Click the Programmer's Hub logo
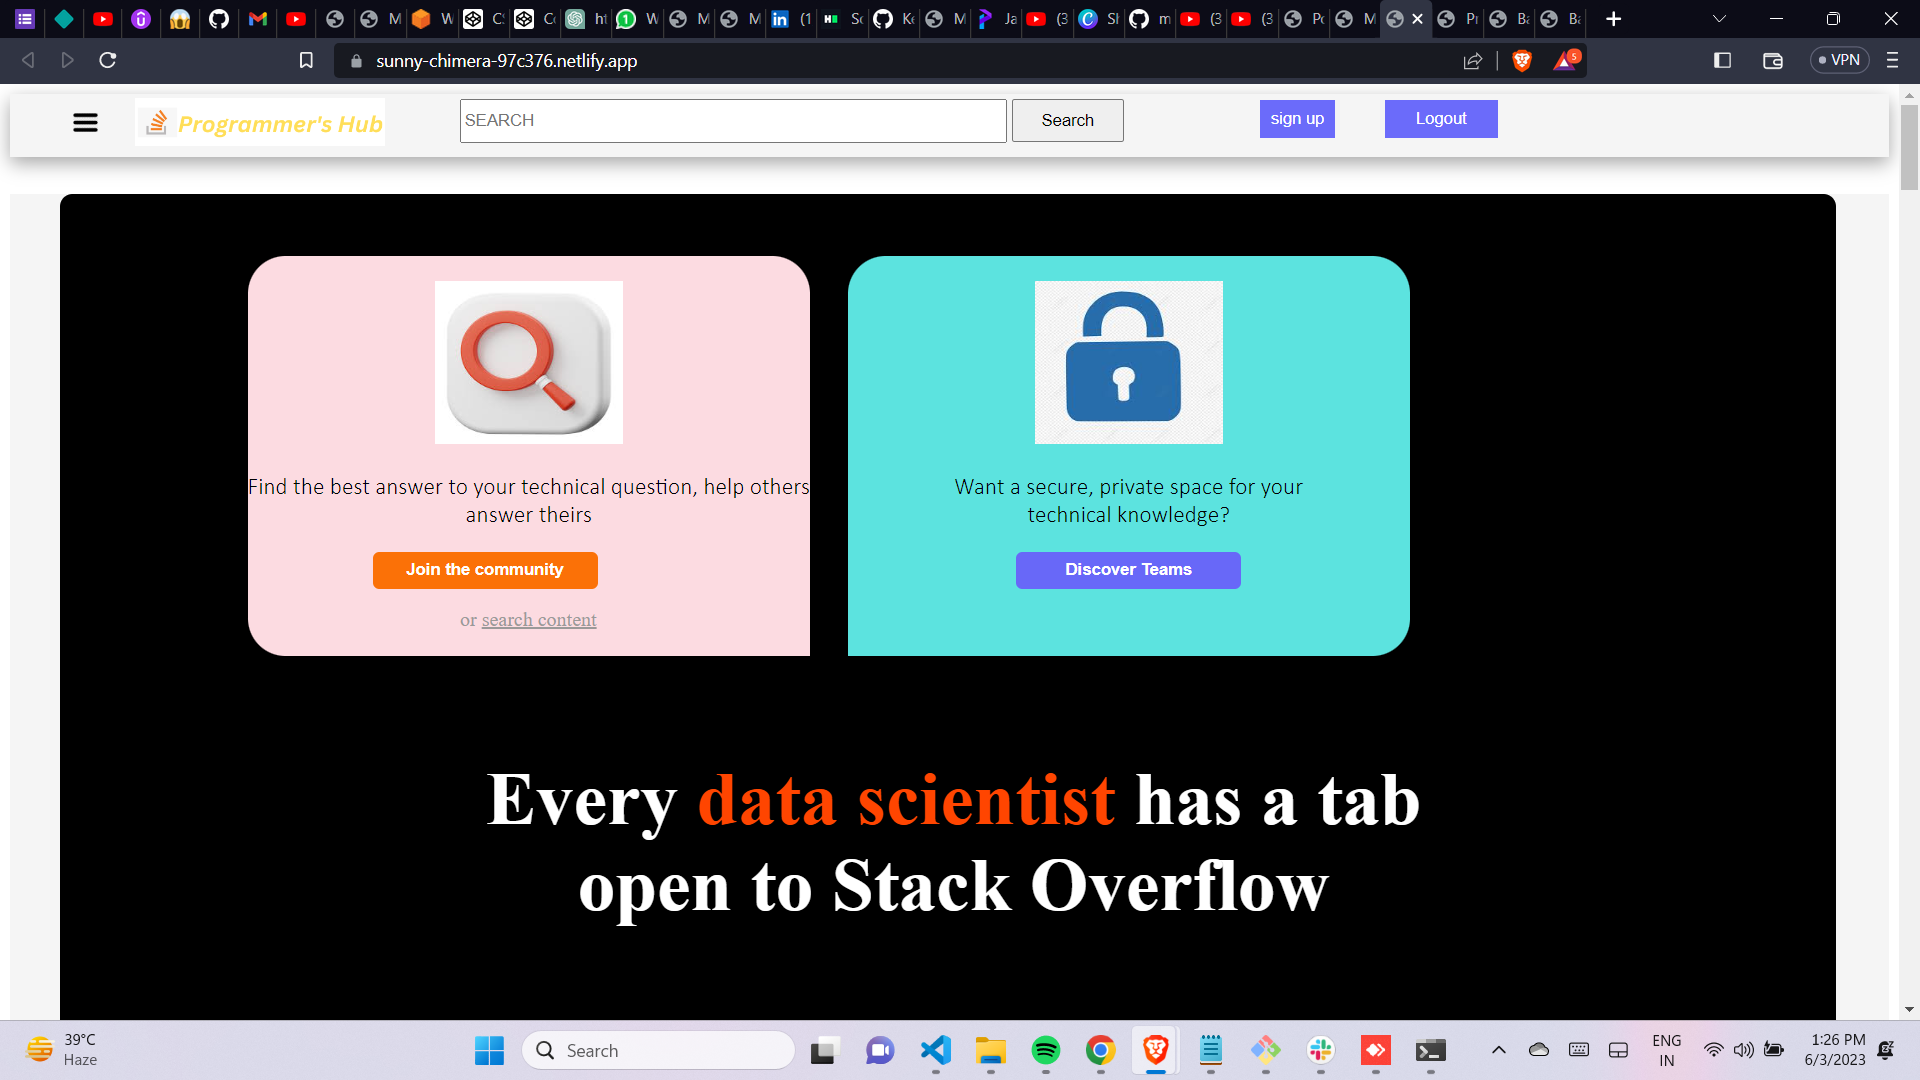 click(260, 122)
